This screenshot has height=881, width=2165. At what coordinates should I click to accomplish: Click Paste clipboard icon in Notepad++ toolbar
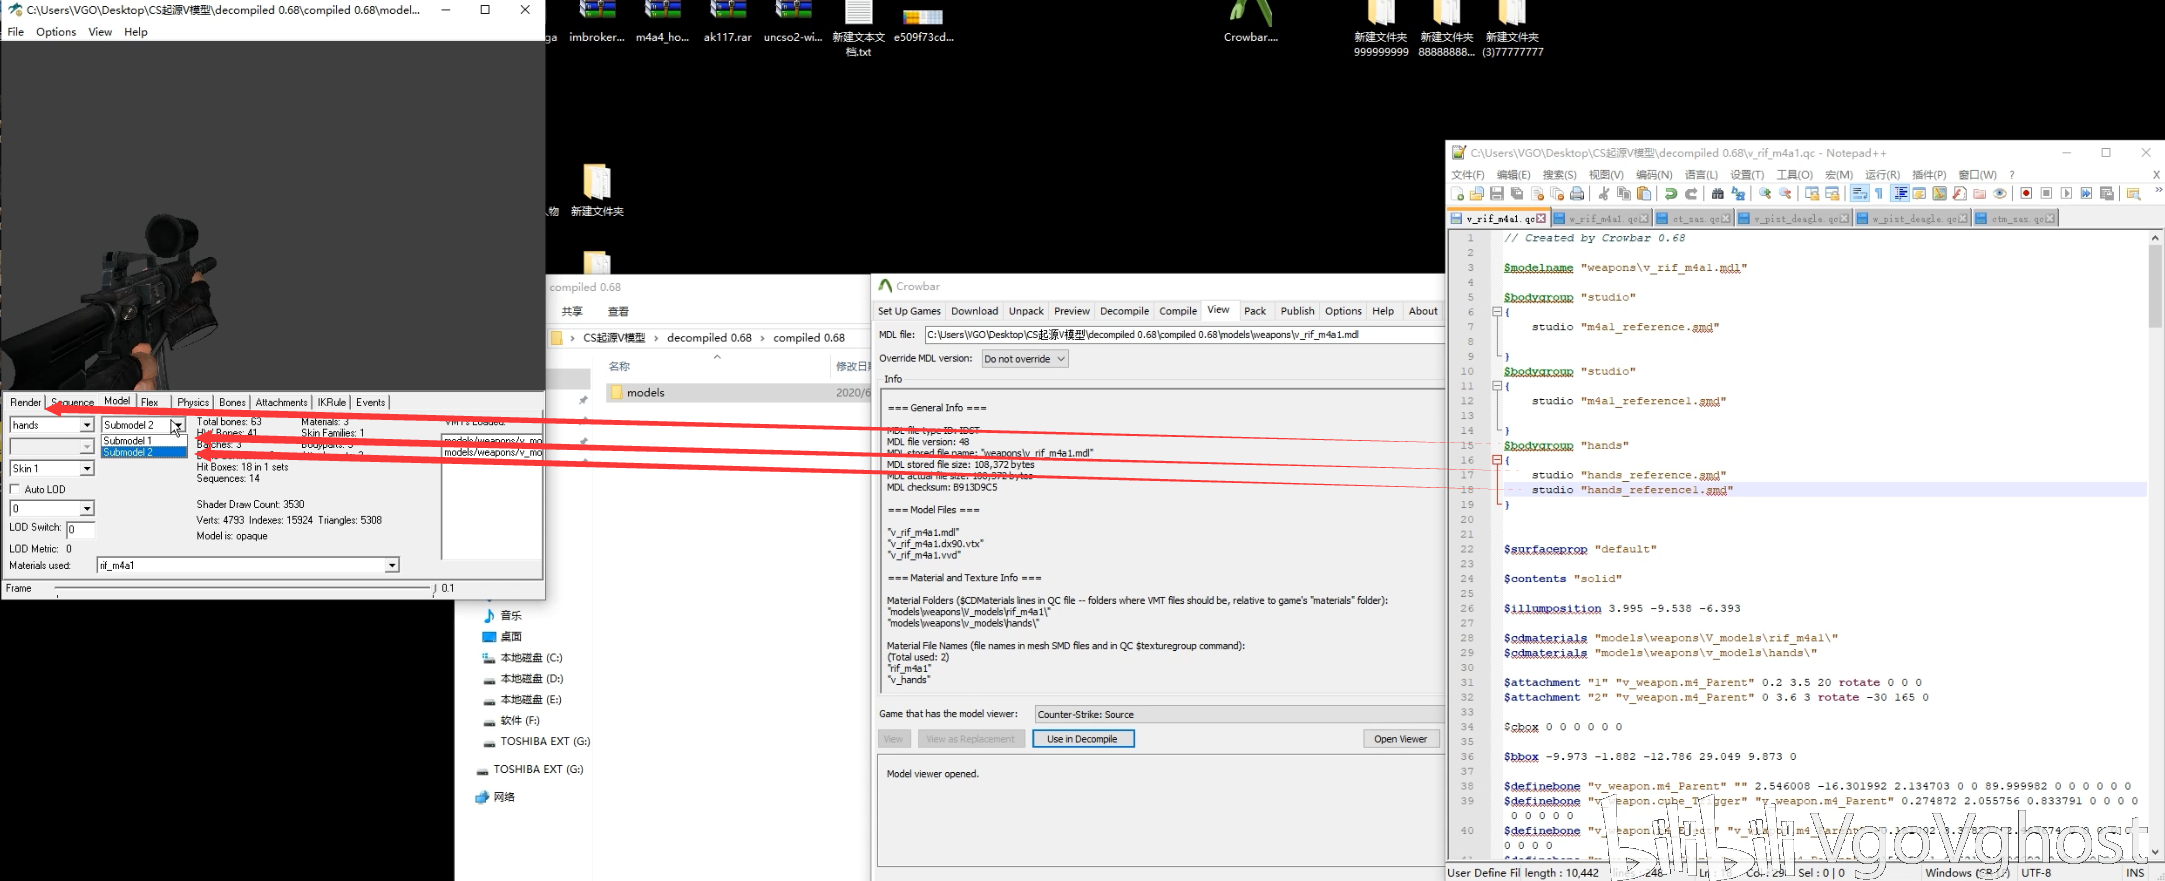(x=1644, y=194)
